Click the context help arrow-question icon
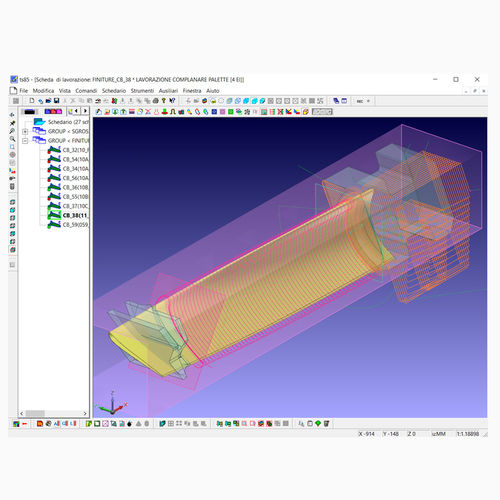Image resolution: width=500 pixels, height=500 pixels. pyautogui.click(x=172, y=101)
